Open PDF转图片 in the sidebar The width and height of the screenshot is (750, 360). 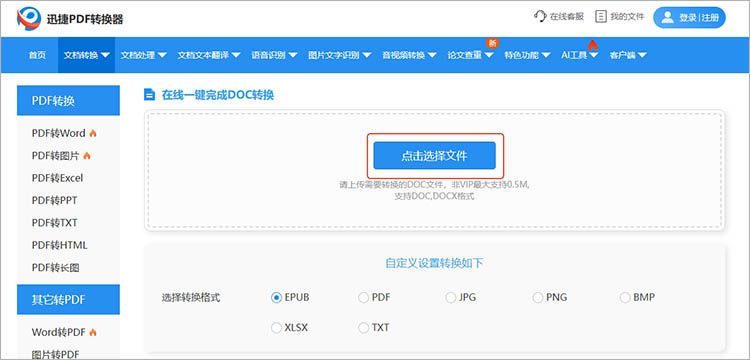point(55,156)
